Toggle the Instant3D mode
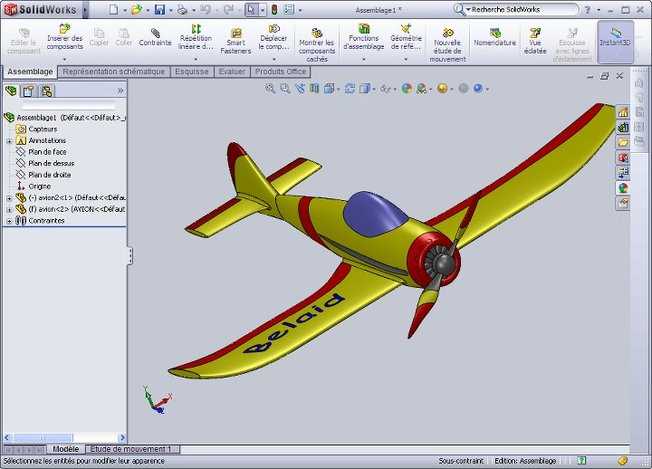The height and width of the screenshot is (469, 652). 615,42
